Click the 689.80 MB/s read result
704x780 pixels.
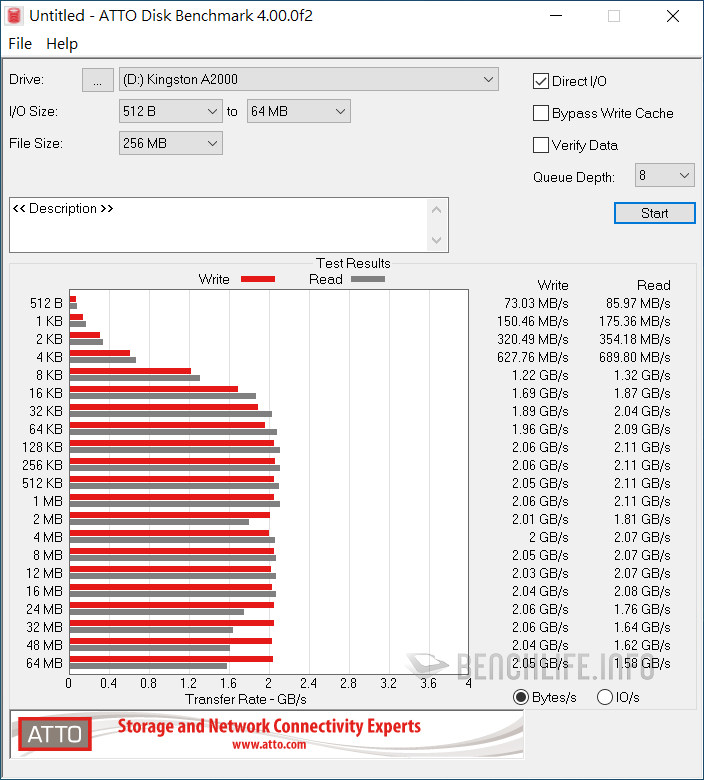(x=634, y=357)
